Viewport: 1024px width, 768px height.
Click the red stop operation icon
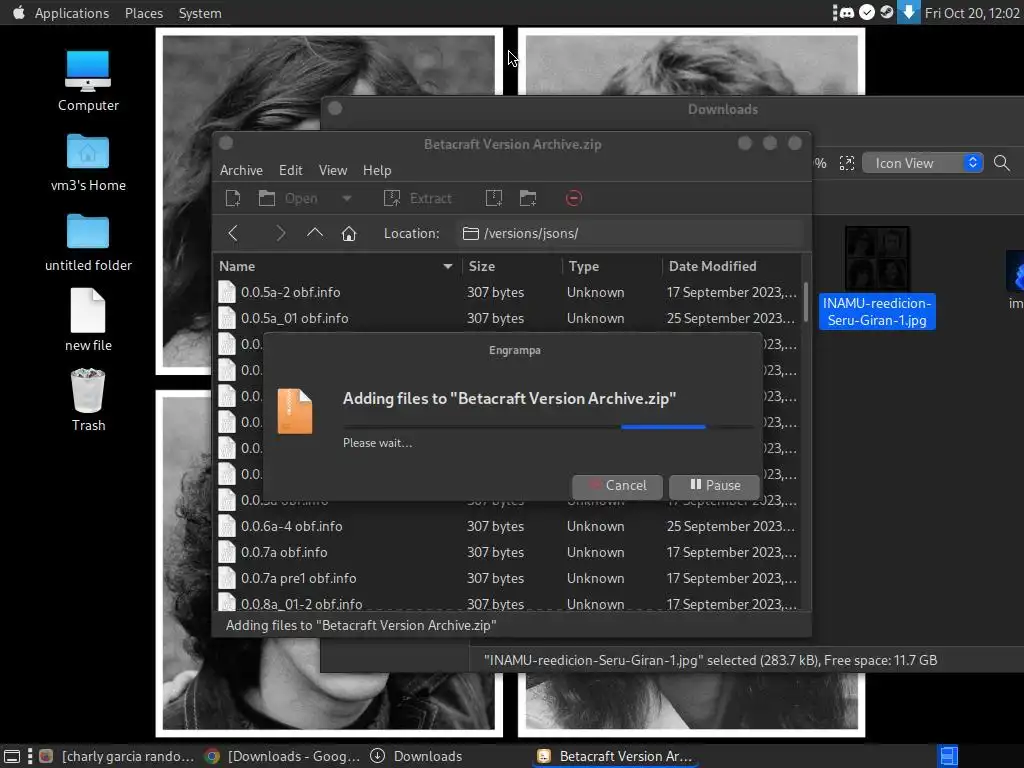[x=573, y=198]
